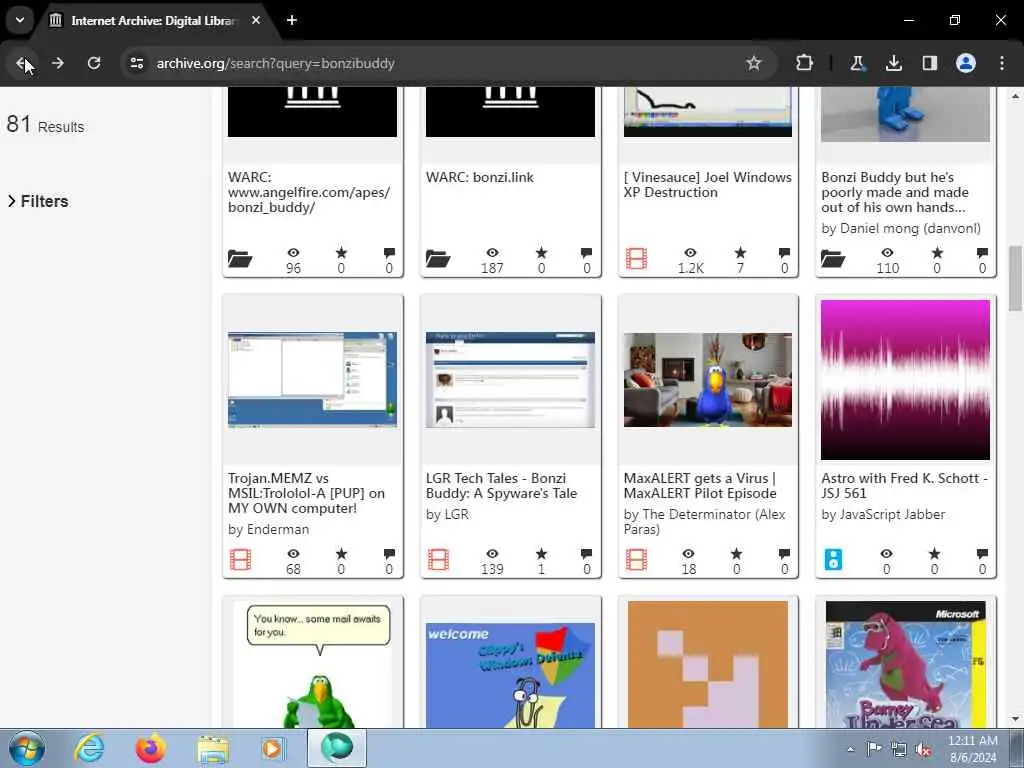1024x768 pixels.
Task: Click the pink audio waveform thumbnail
Action: pos(905,379)
